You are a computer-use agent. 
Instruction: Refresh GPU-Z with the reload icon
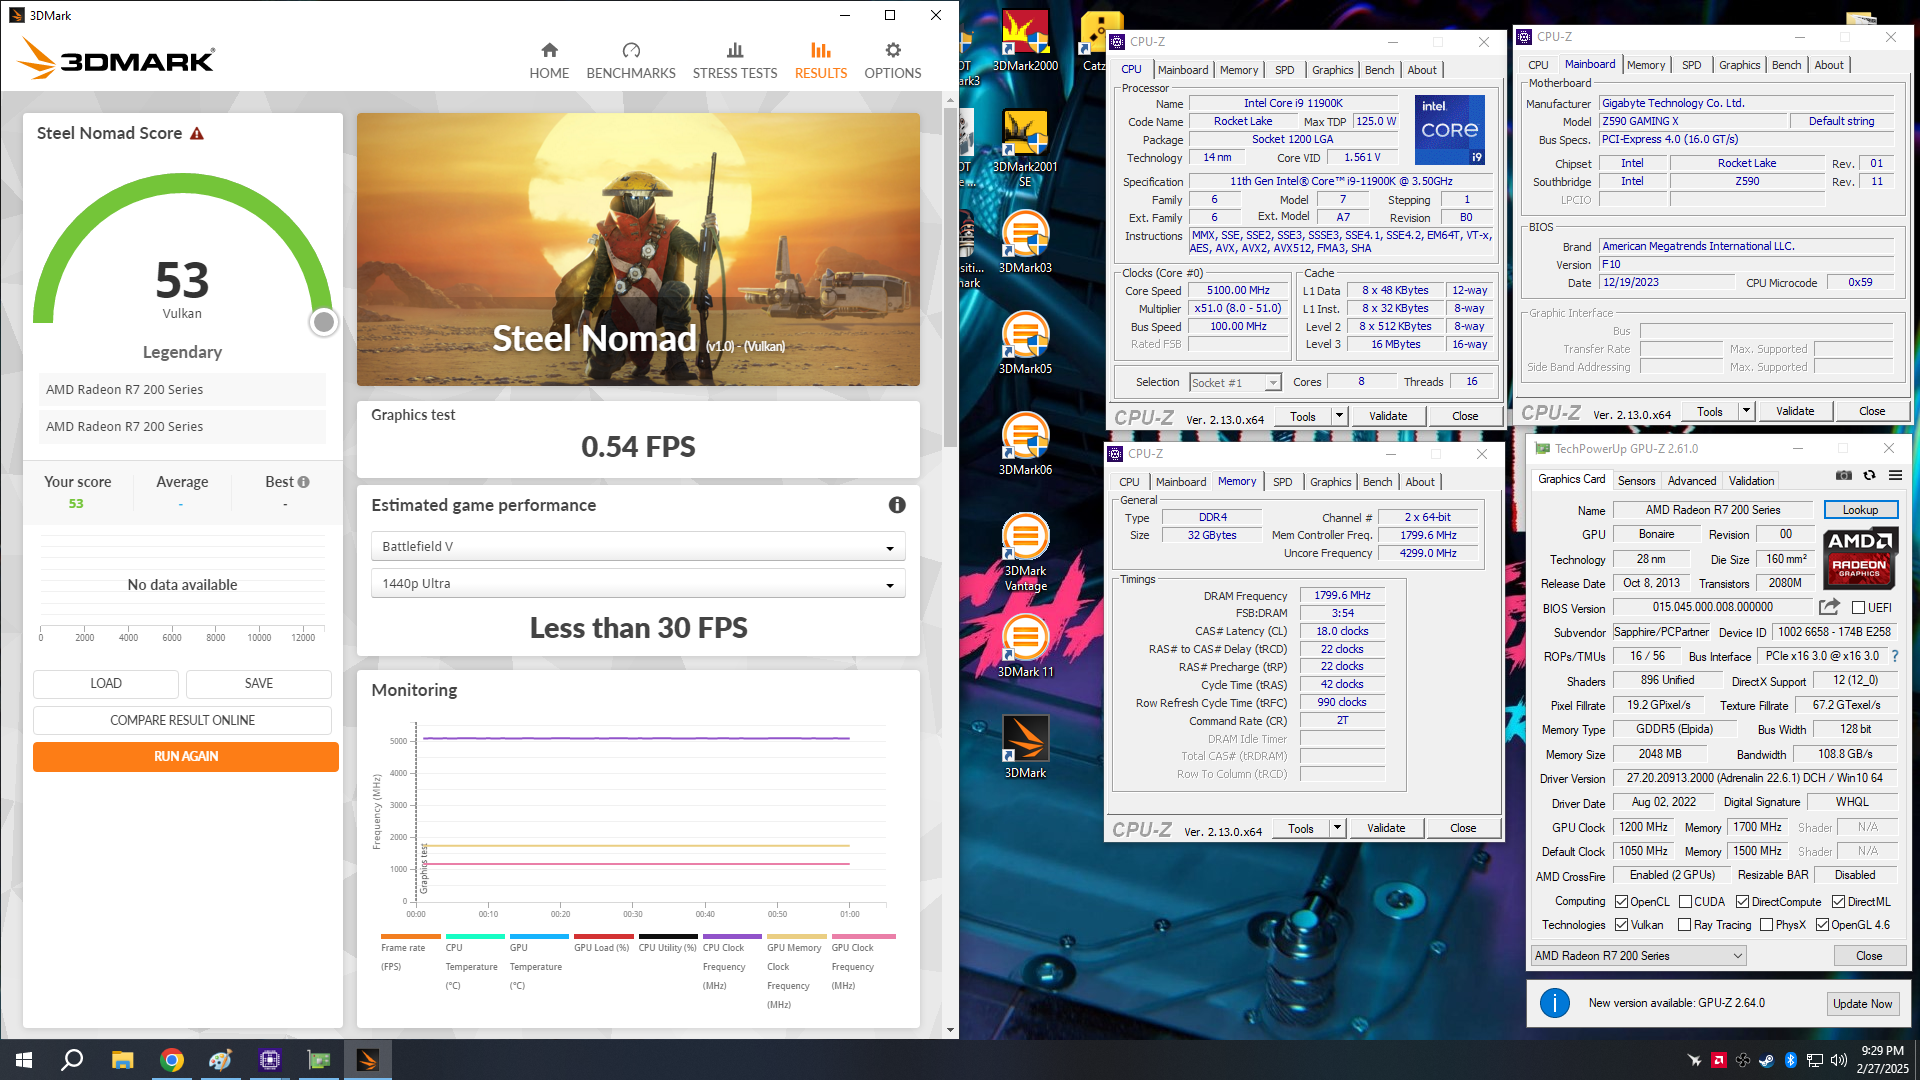point(1869,476)
